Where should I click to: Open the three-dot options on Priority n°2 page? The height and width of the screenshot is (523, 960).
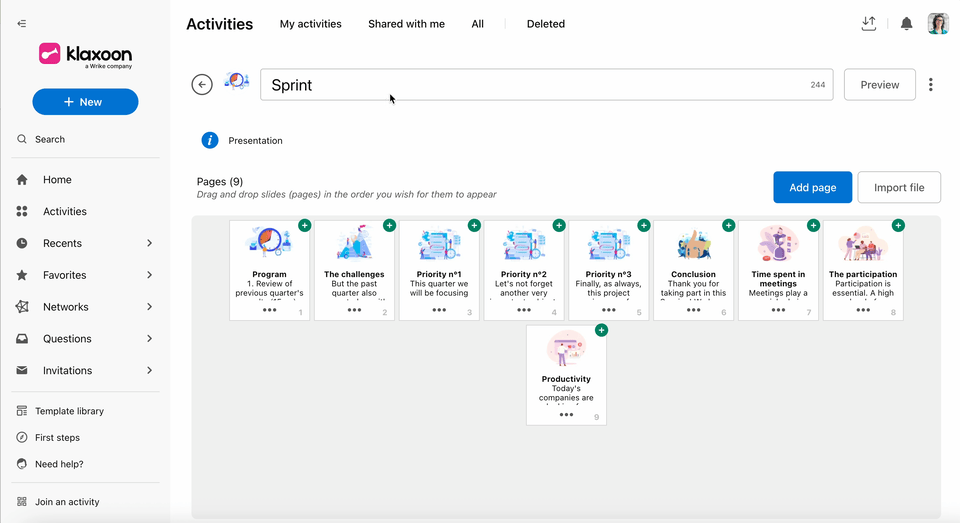point(524,310)
